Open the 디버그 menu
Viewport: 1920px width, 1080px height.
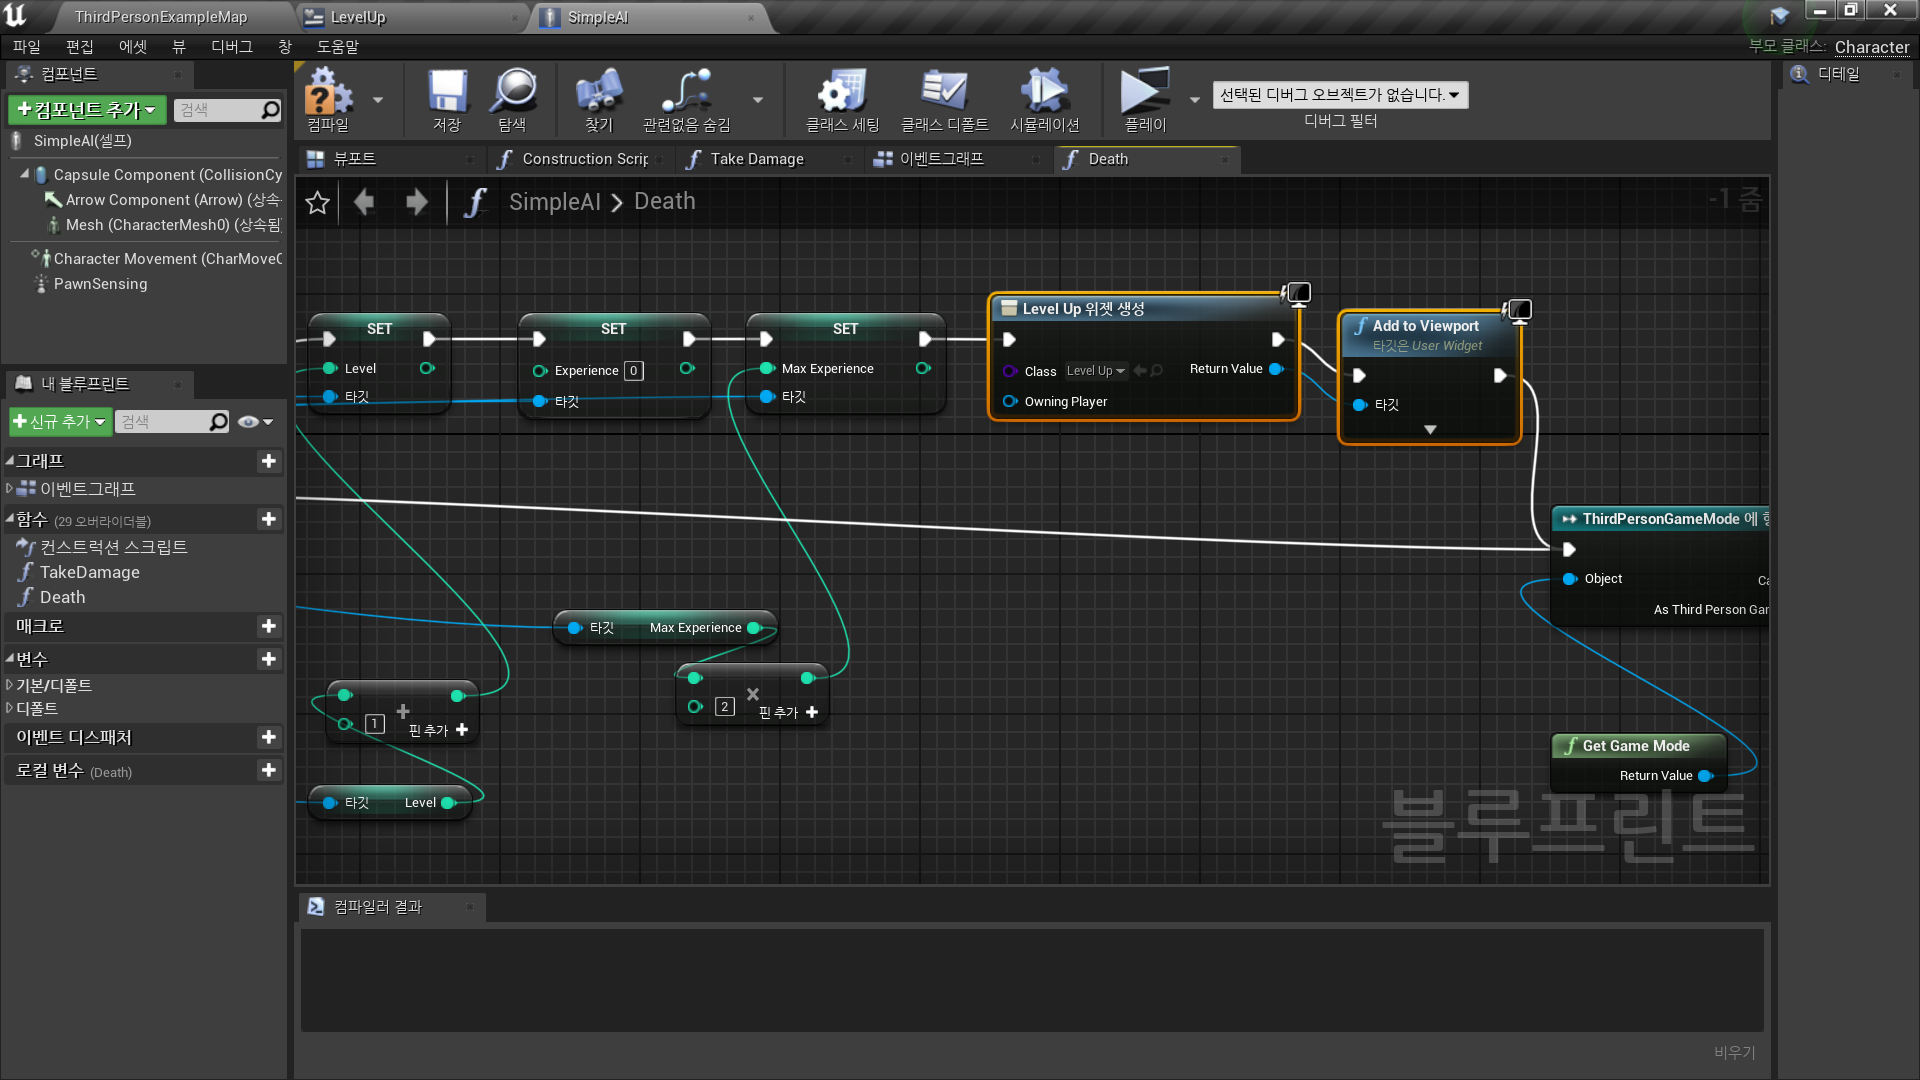click(x=231, y=47)
